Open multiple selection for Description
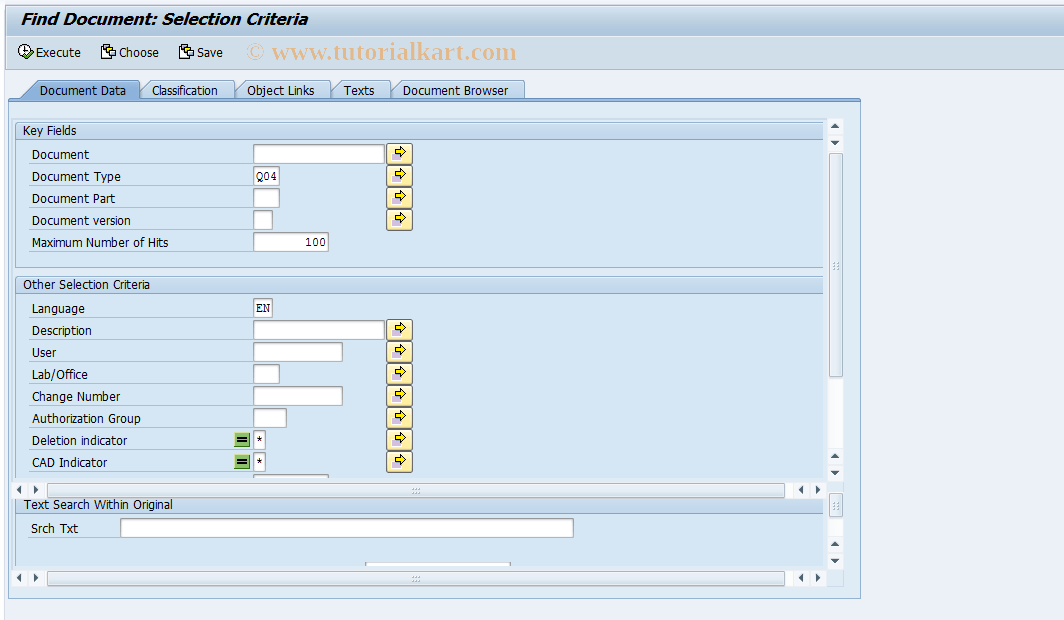This screenshot has height=620, width=1064. point(399,329)
